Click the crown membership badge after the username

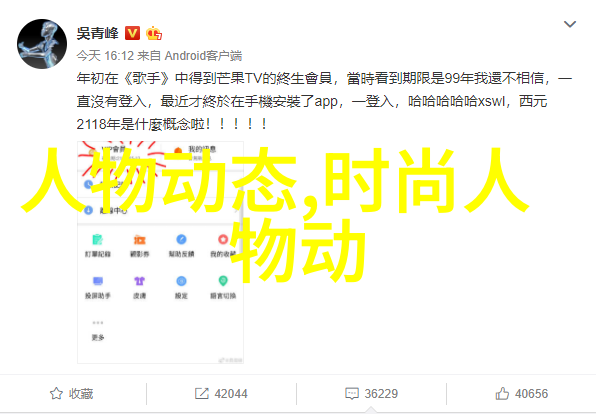(154, 33)
